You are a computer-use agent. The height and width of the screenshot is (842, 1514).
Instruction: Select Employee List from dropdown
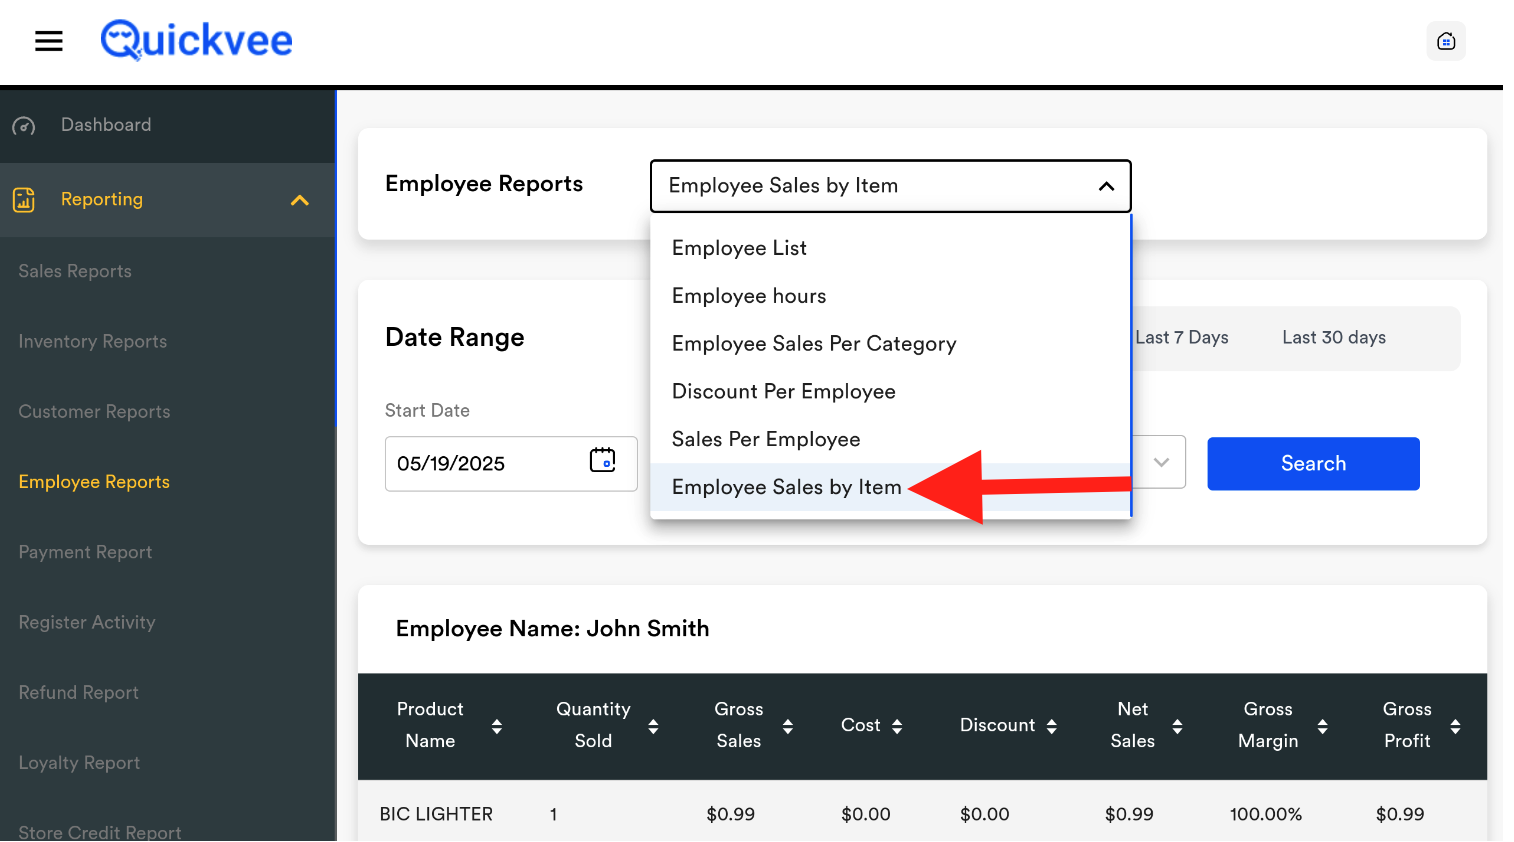point(739,248)
